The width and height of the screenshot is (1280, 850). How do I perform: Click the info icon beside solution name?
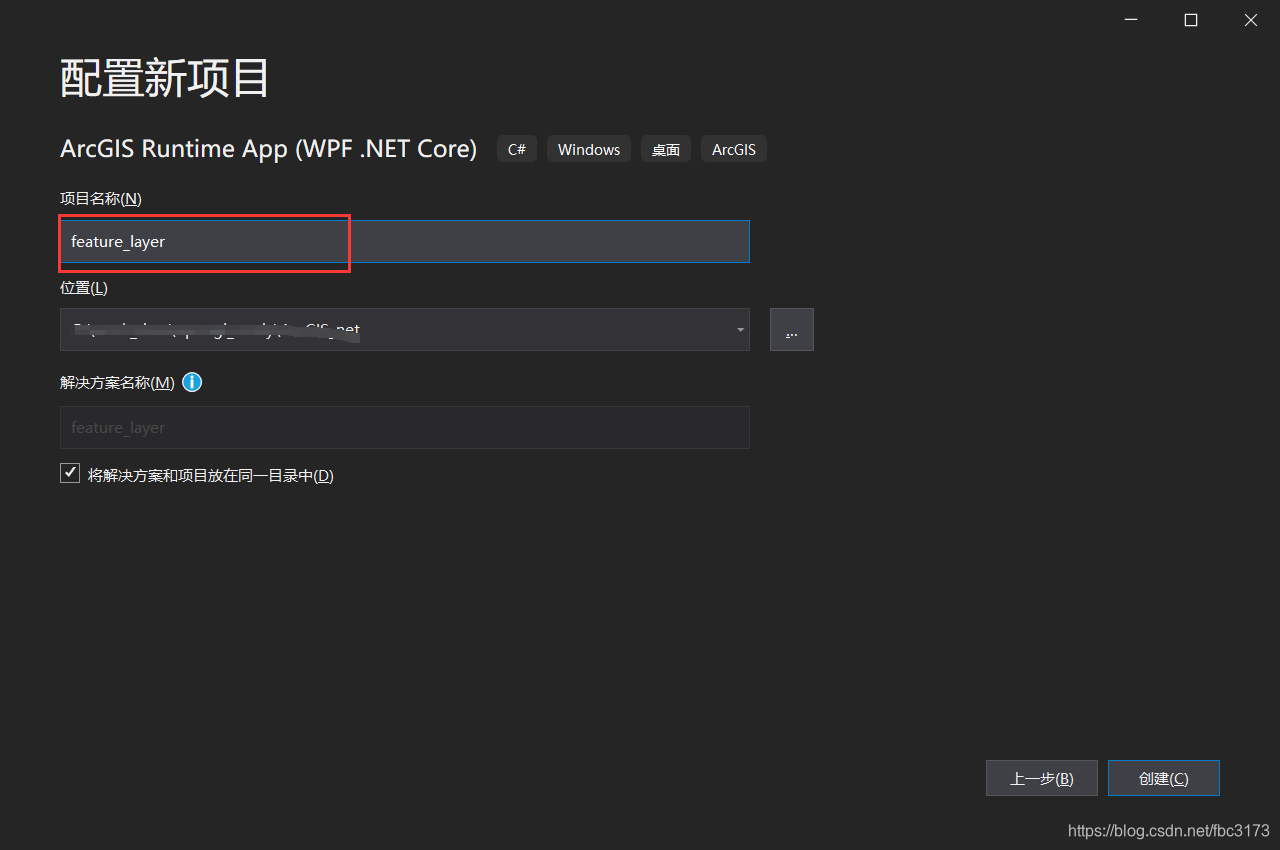click(192, 382)
